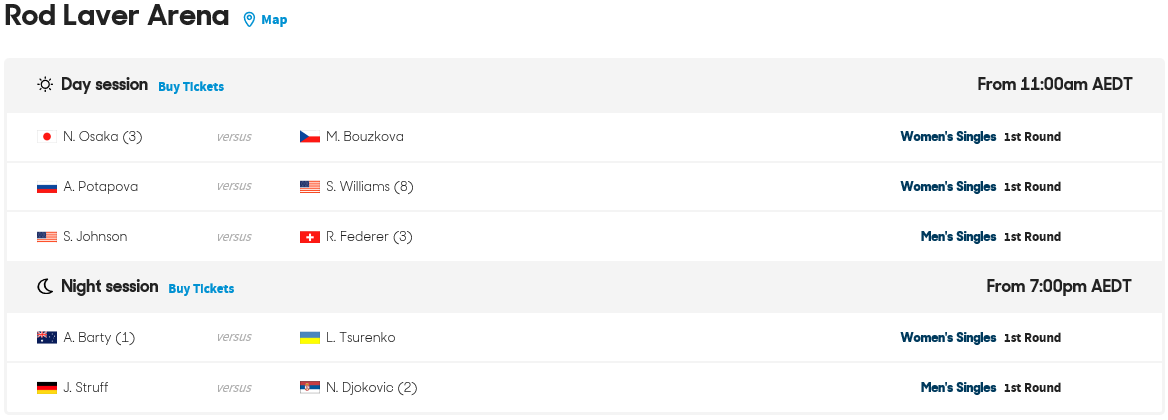Click Women's Singles on the Barty match row

point(948,337)
